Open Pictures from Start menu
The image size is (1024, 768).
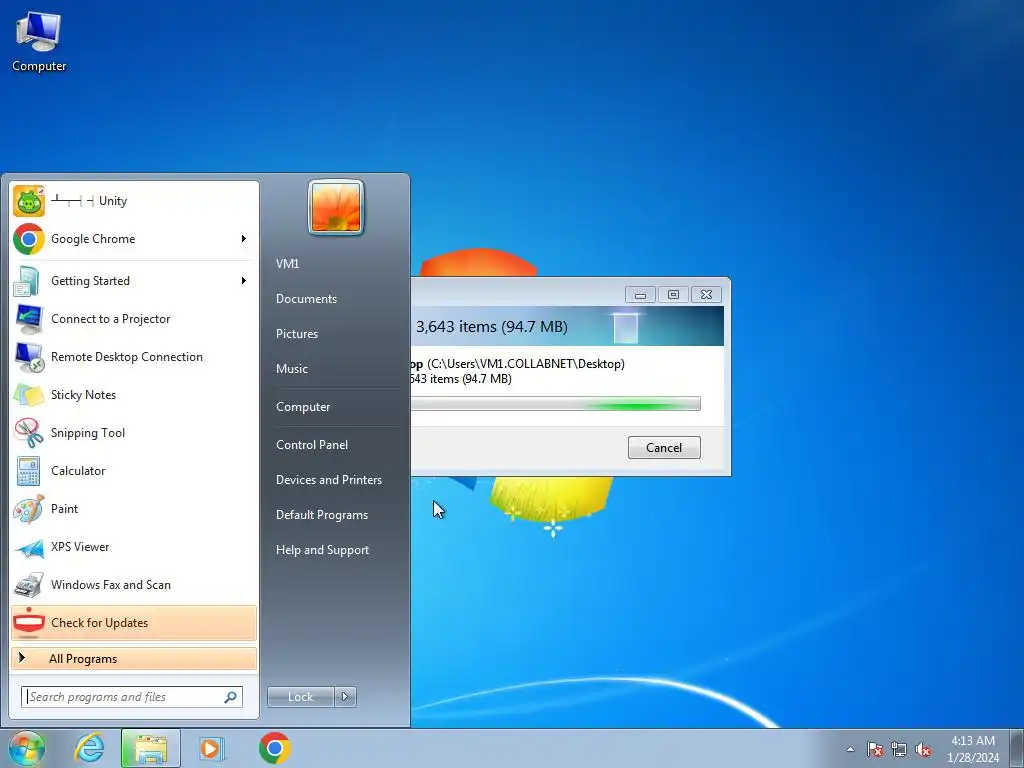click(x=297, y=334)
